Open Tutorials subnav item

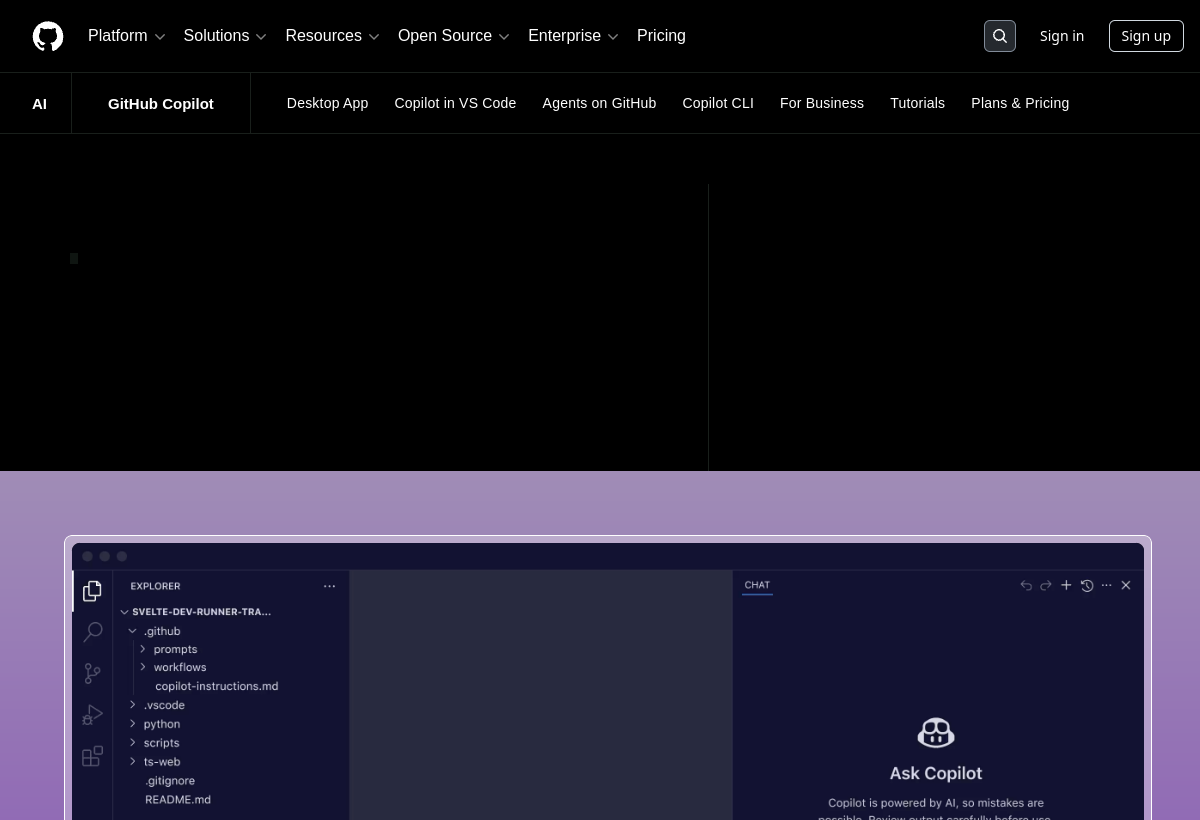click(x=917, y=103)
